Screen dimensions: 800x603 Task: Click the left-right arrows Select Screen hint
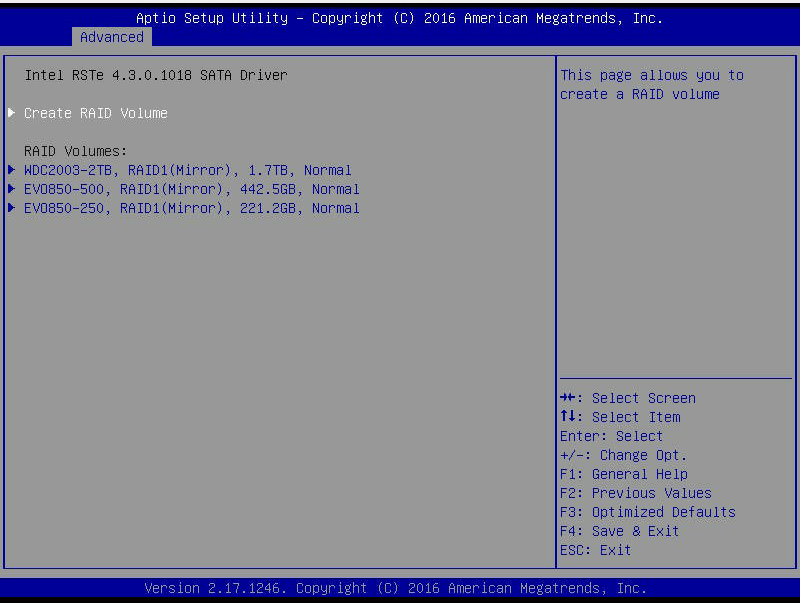click(628, 398)
